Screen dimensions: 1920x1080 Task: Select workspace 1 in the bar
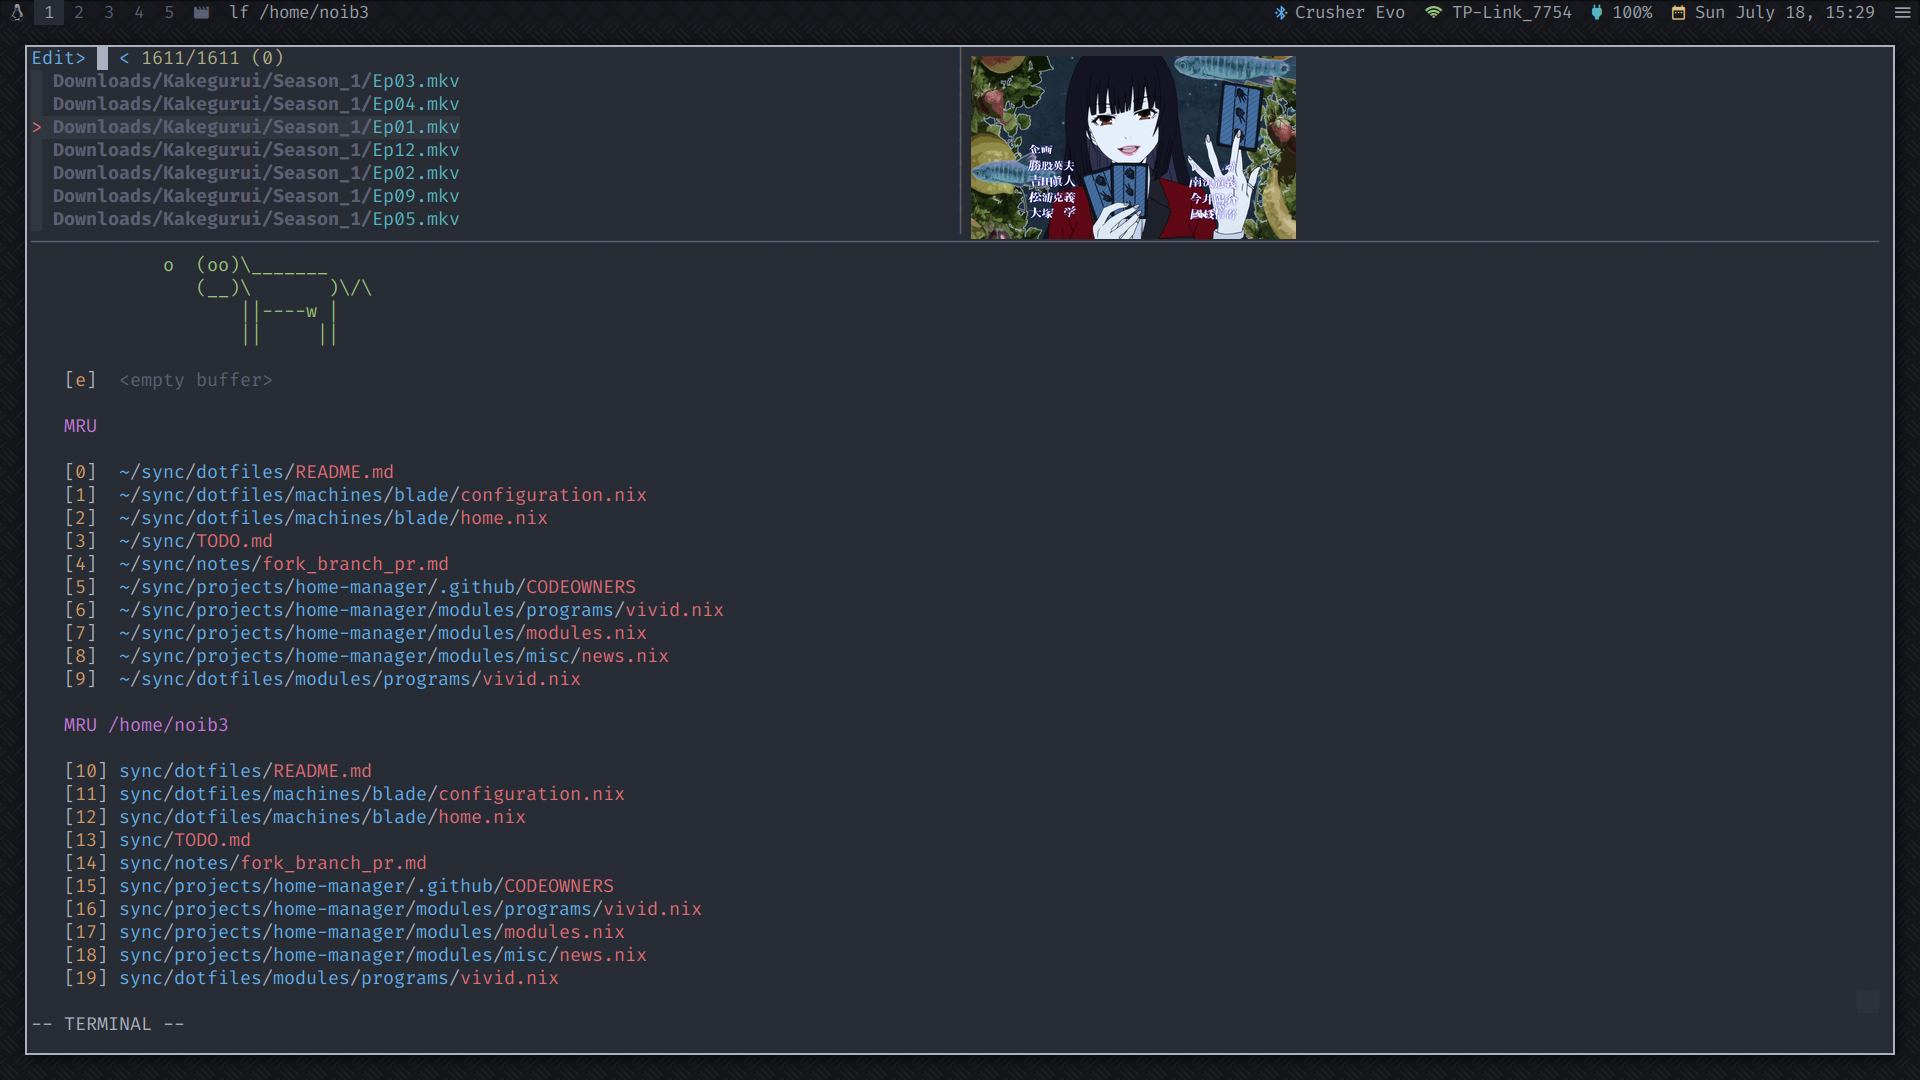[x=49, y=13]
